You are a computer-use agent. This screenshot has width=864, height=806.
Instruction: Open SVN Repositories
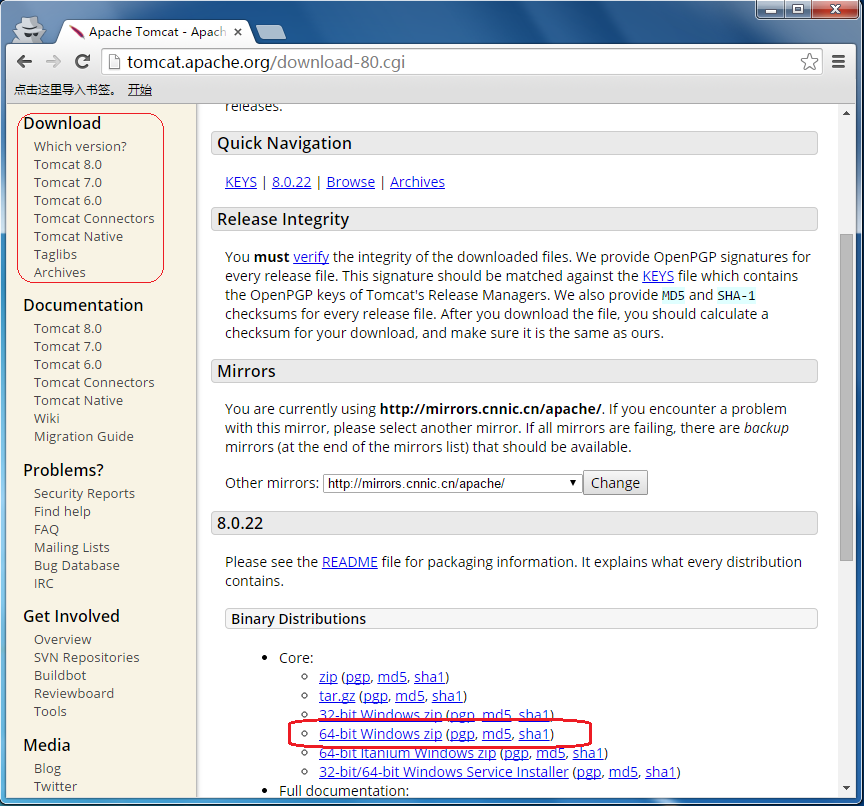click(x=87, y=658)
